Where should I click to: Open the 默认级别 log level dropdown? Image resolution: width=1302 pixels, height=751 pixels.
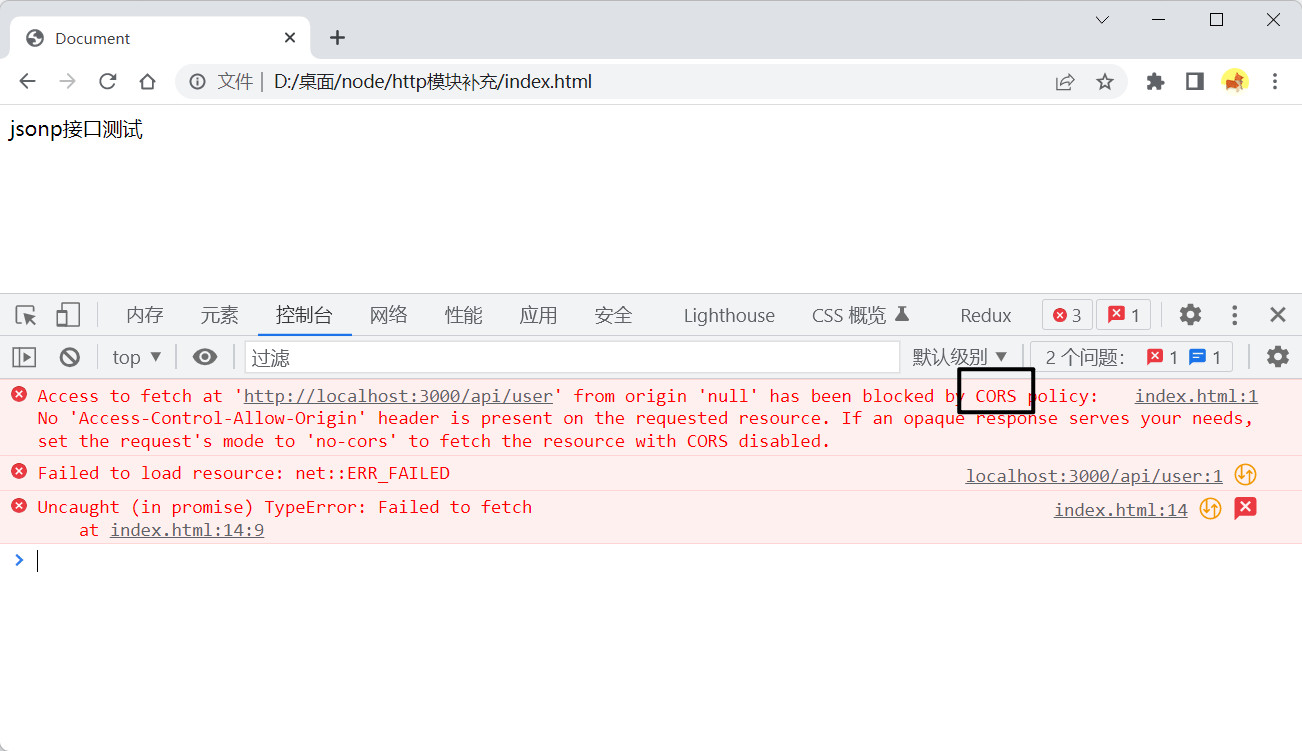point(960,357)
